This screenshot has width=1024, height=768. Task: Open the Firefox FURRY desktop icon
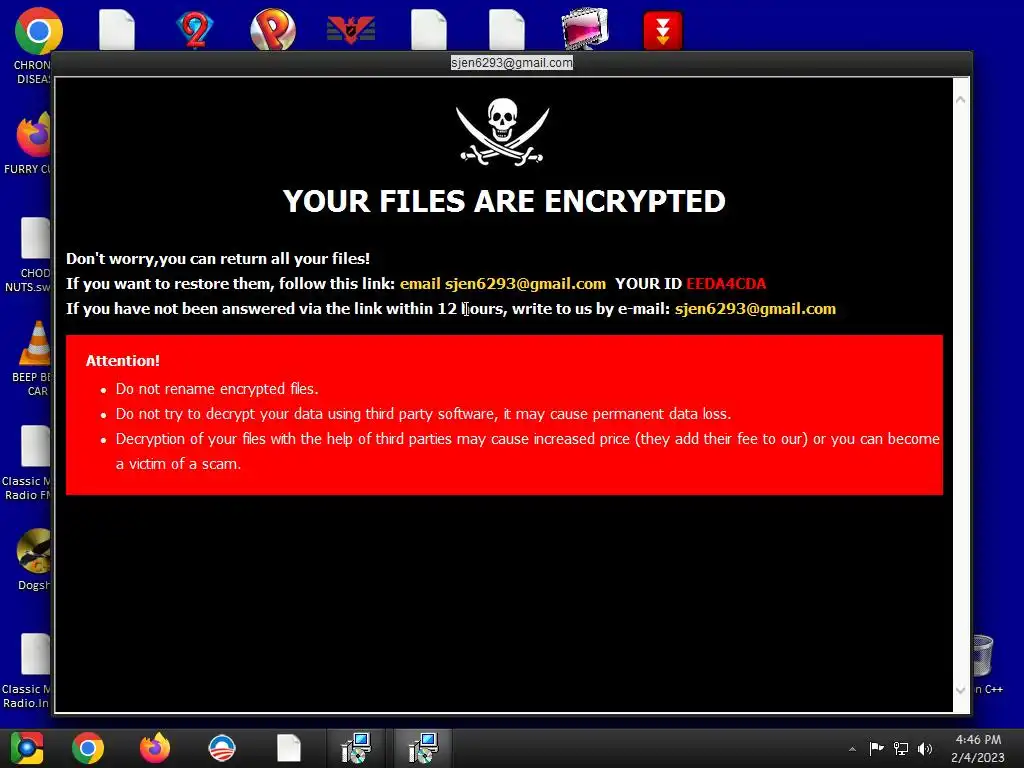coord(33,135)
